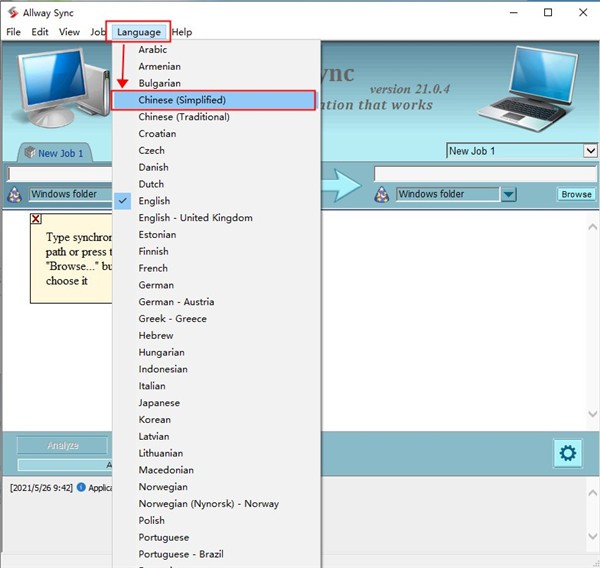The width and height of the screenshot is (600, 568).
Task: Click the right side folder type icon
Action: (381, 194)
